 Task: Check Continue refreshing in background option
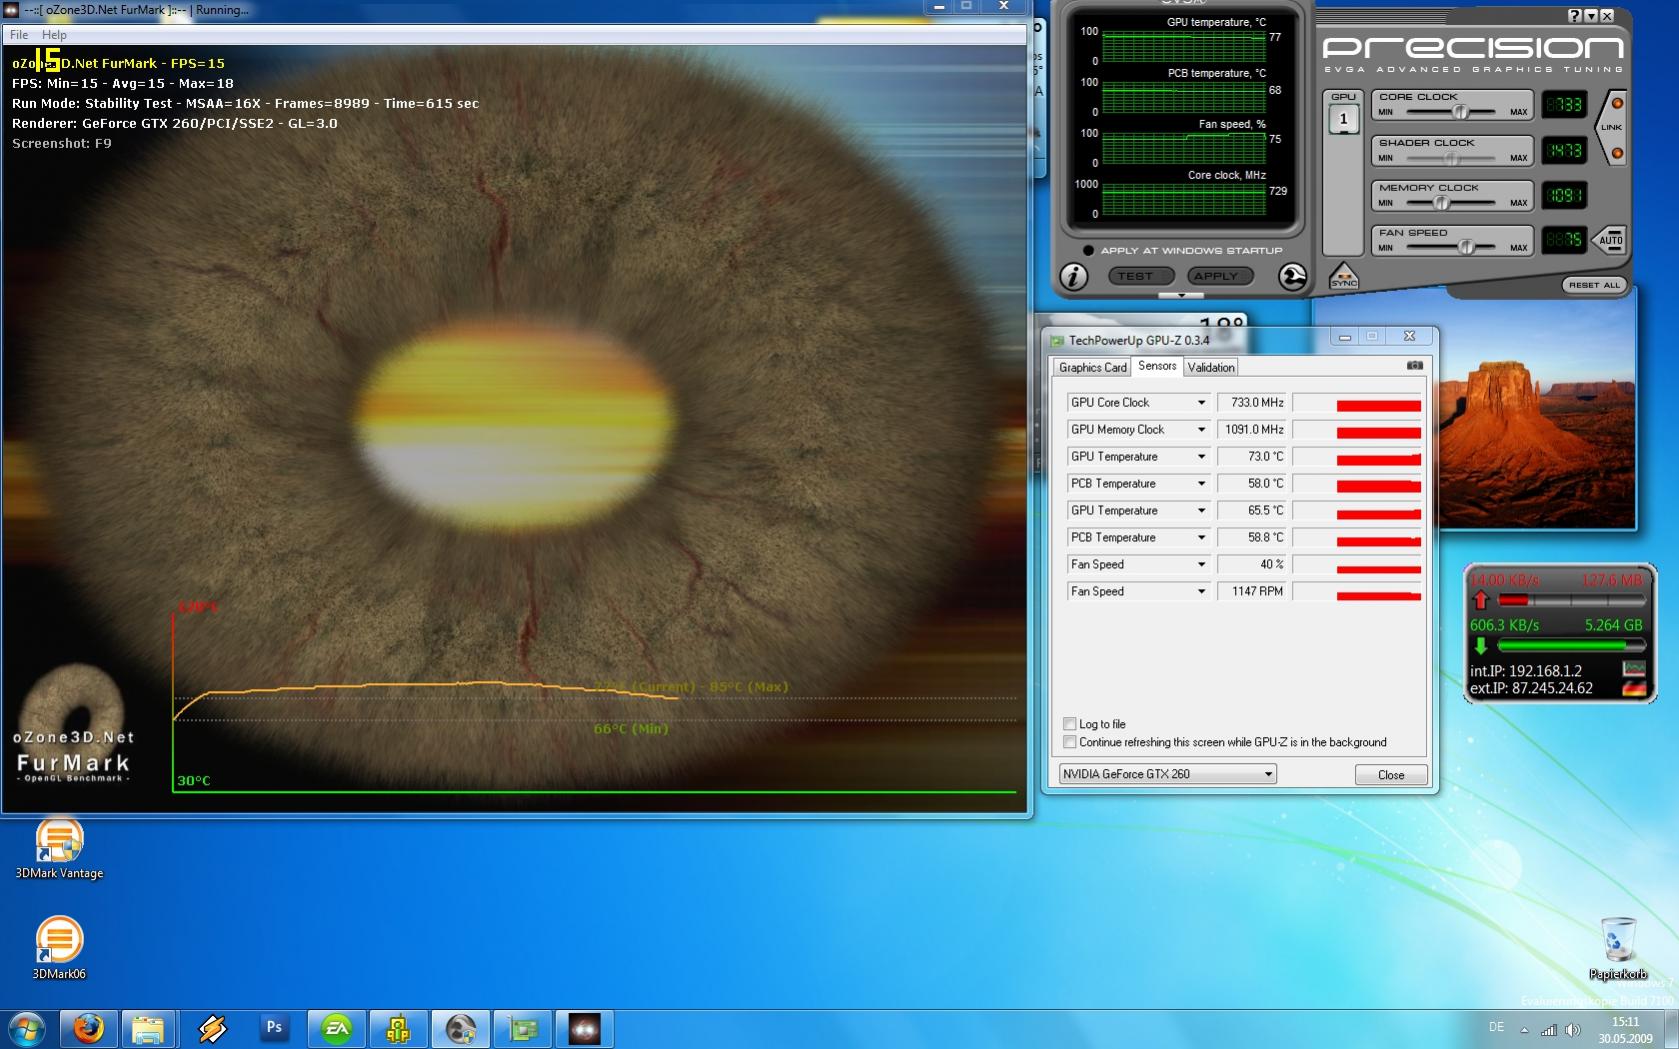[1070, 742]
